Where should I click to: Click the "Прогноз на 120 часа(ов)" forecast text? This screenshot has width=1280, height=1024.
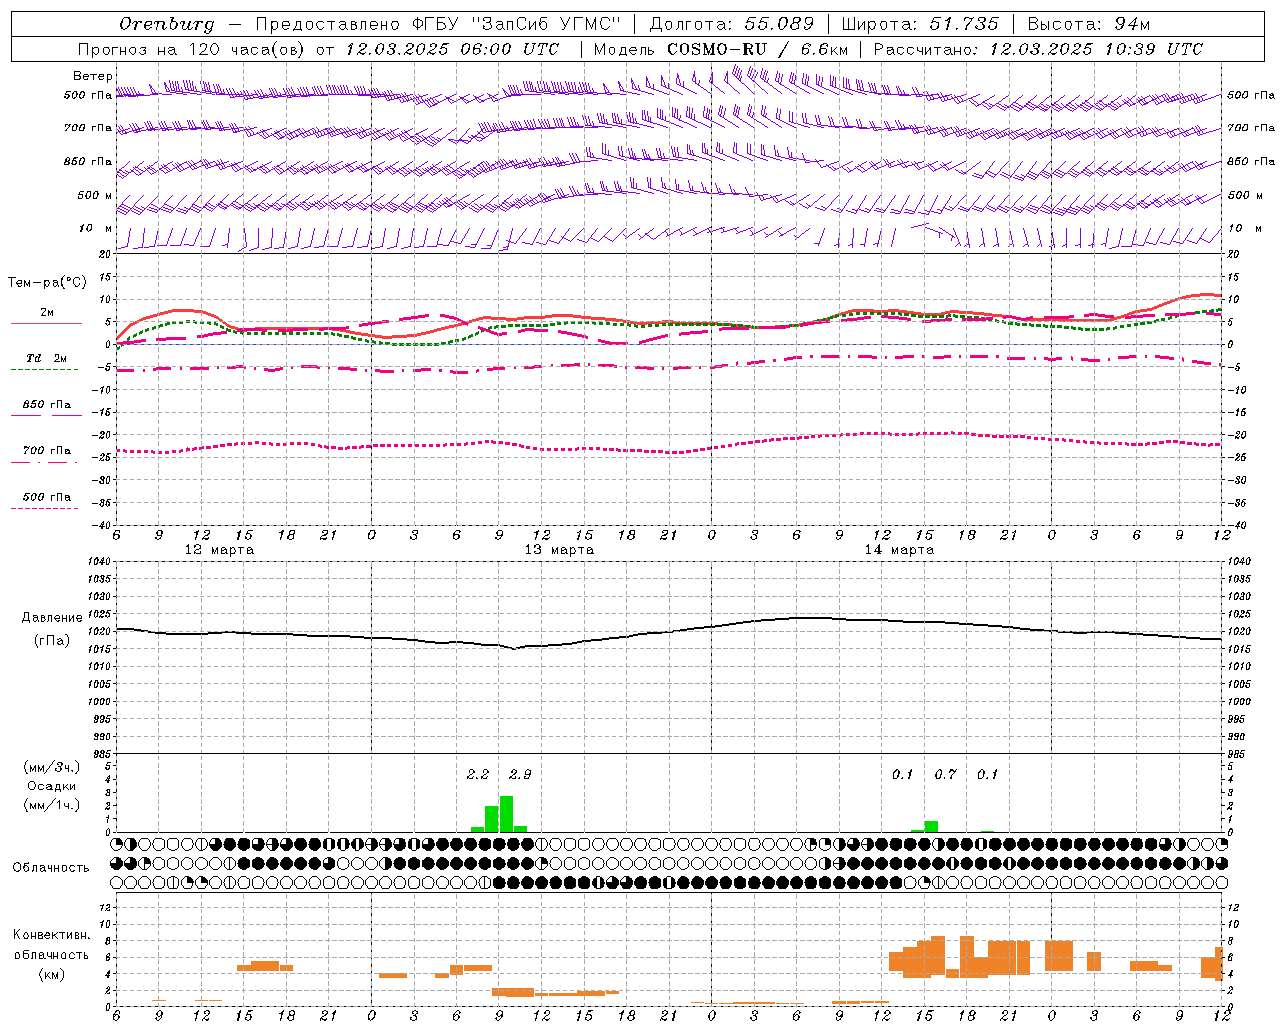[x=192, y=49]
